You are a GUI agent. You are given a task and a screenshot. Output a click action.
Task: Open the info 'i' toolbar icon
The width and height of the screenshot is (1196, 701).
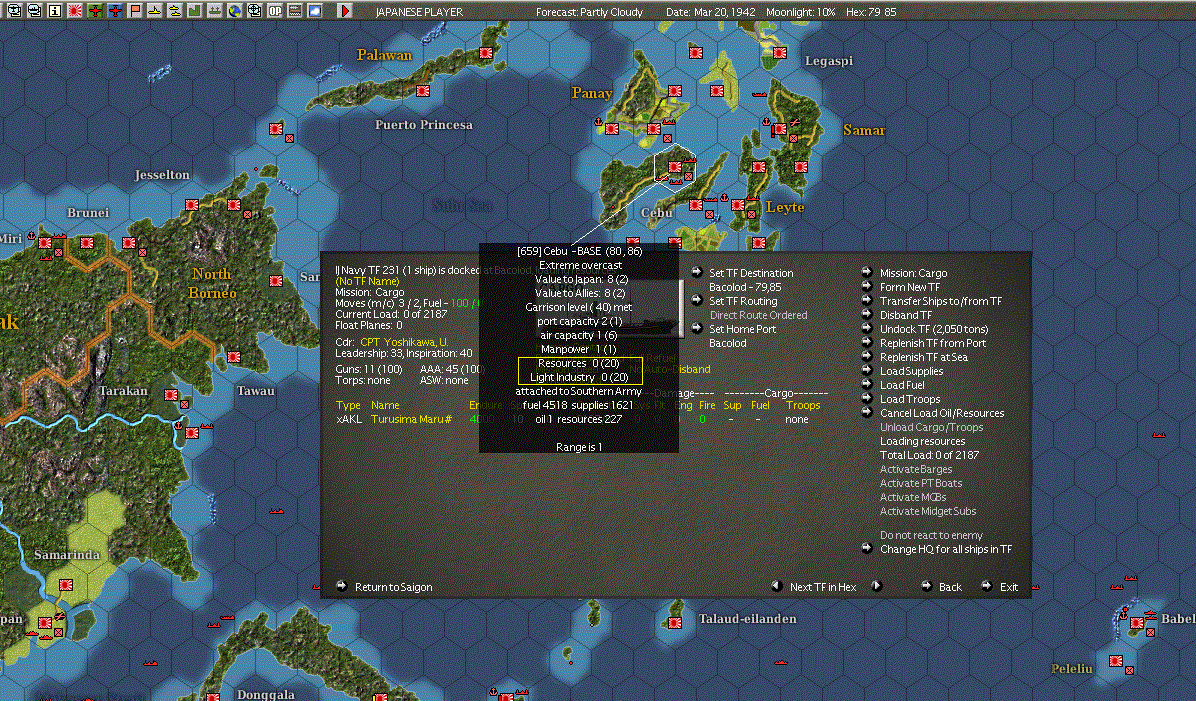[55, 11]
